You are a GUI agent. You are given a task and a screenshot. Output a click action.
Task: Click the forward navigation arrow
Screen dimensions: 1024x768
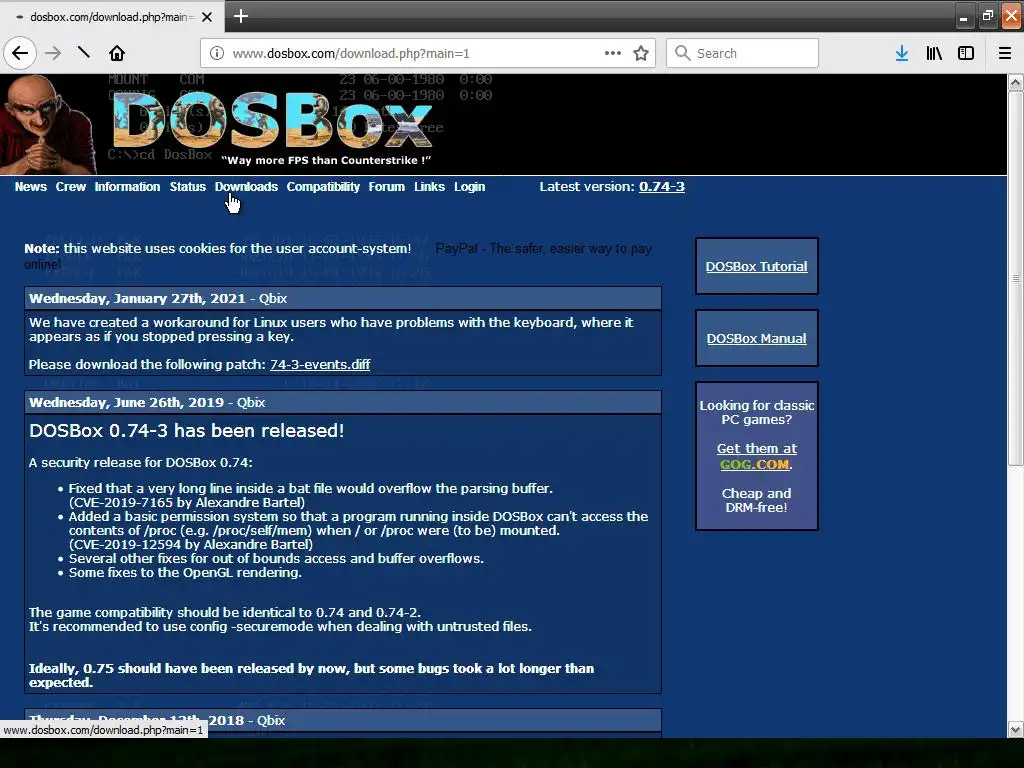pos(53,53)
